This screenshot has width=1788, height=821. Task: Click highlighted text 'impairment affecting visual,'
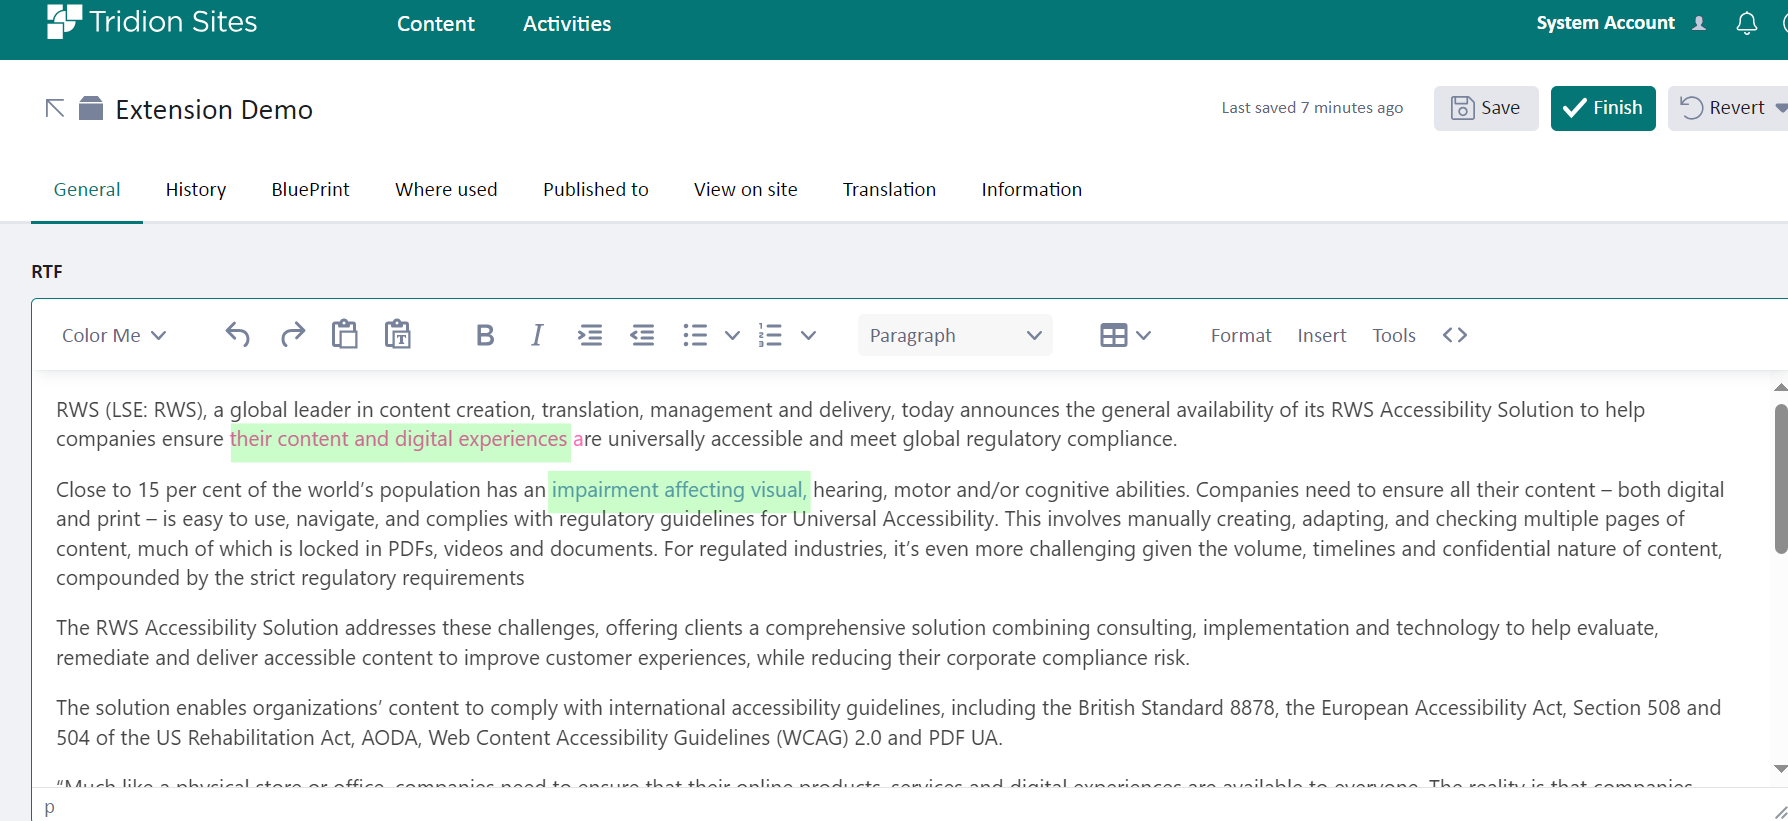pos(679,490)
